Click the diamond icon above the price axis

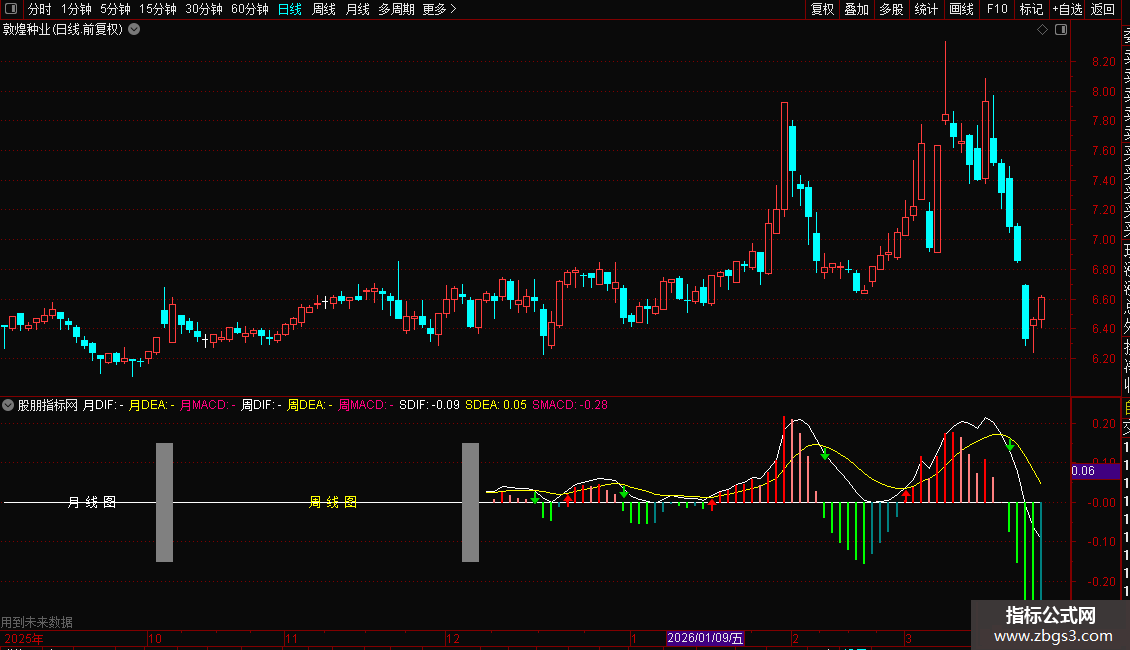point(1042,30)
